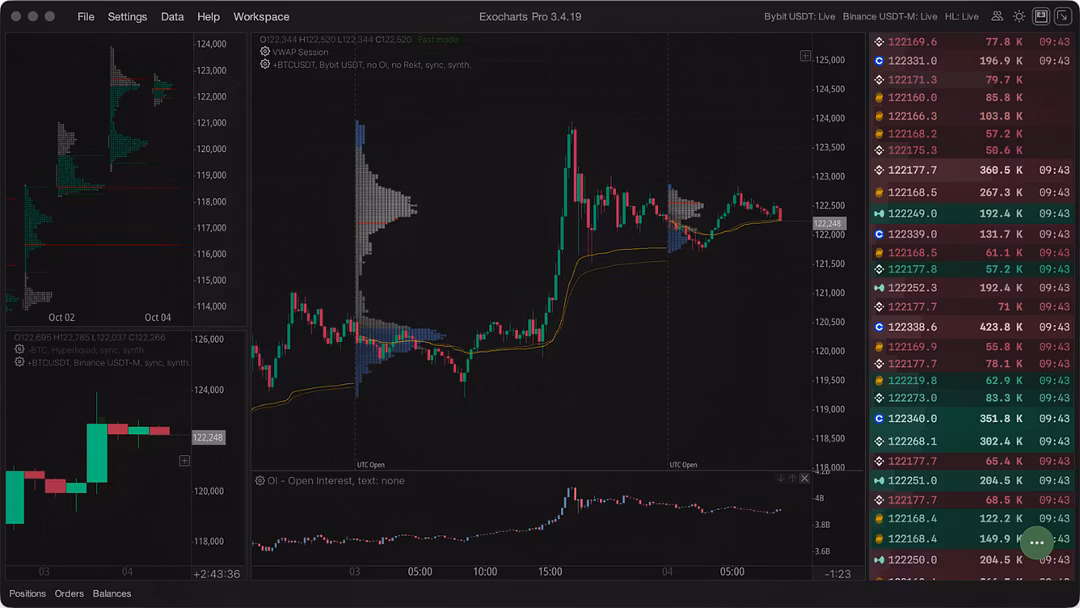
Task: Move Open Interest panel up using the up arrow
Action: pos(791,478)
